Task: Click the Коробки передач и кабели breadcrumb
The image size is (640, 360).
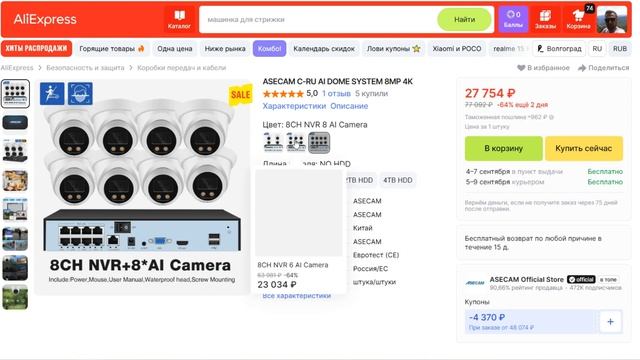Action: click(181, 68)
